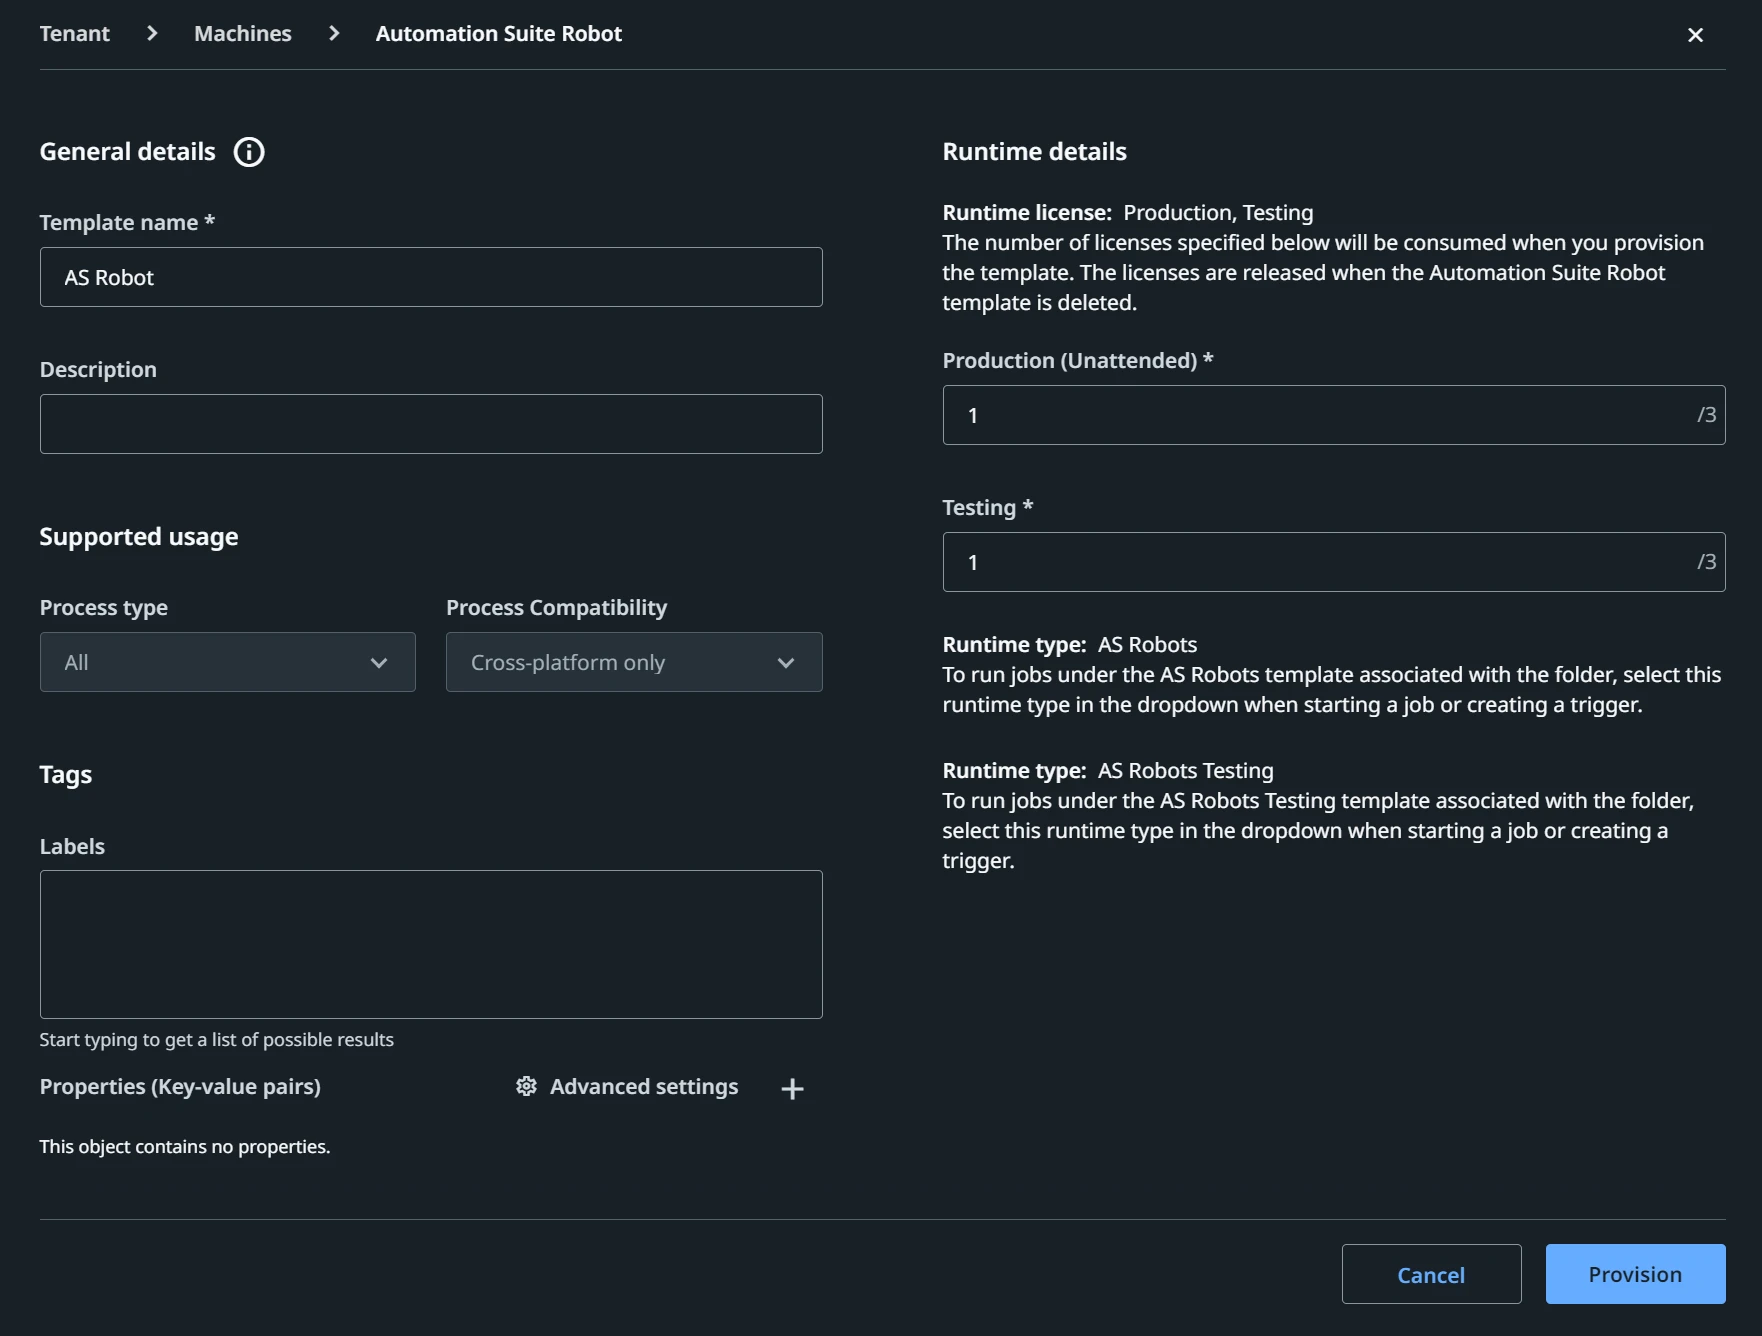Click 'Runtime license: Production, Testing' text
1762x1336 pixels.
coord(1128,213)
